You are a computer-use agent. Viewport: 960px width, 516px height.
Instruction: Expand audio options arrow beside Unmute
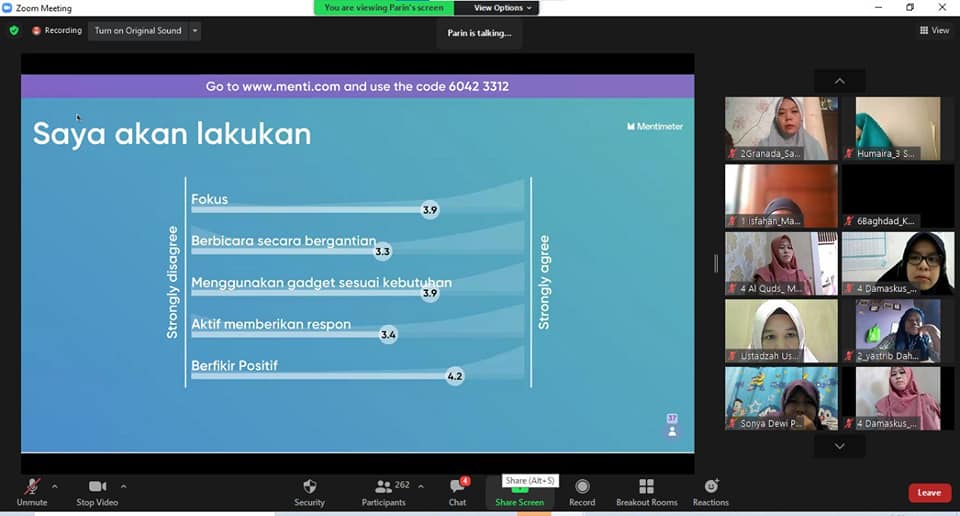pyautogui.click(x=54, y=486)
